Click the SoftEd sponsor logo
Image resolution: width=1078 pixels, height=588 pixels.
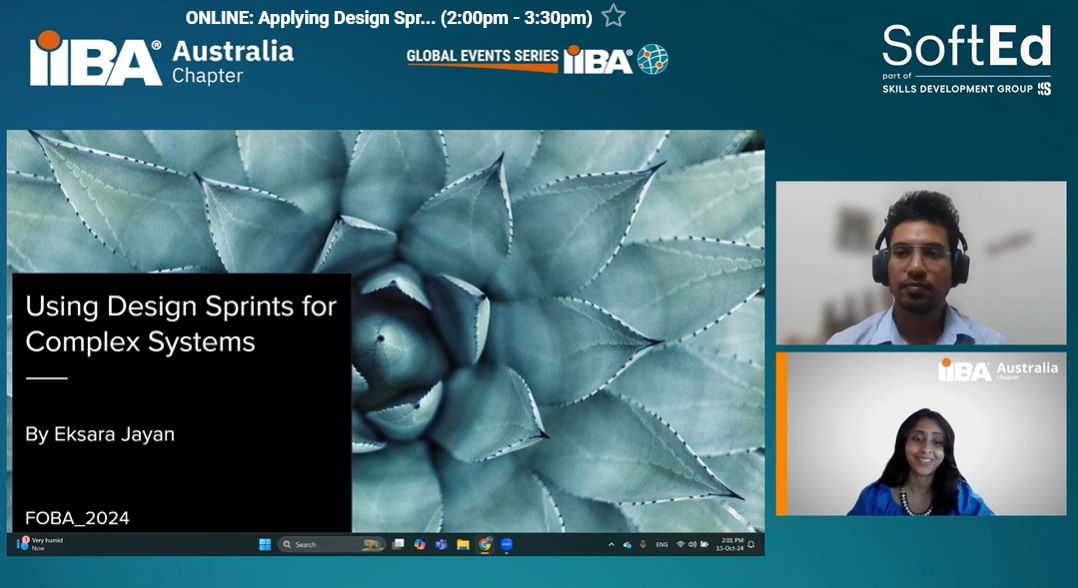pyautogui.click(x=967, y=59)
